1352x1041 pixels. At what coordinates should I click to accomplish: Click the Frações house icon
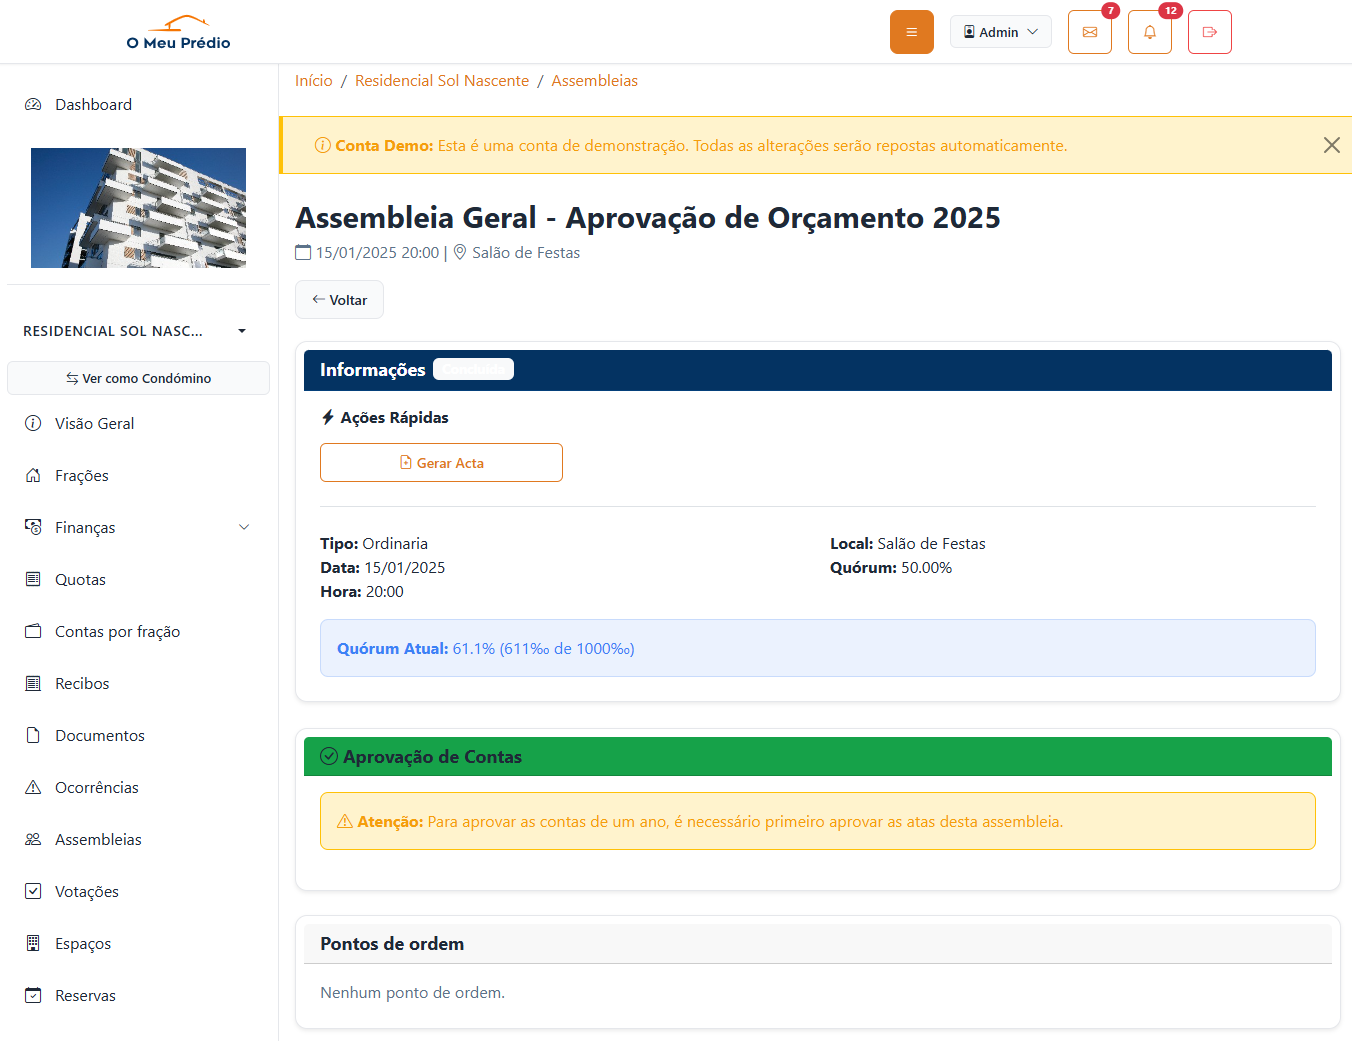pos(33,475)
